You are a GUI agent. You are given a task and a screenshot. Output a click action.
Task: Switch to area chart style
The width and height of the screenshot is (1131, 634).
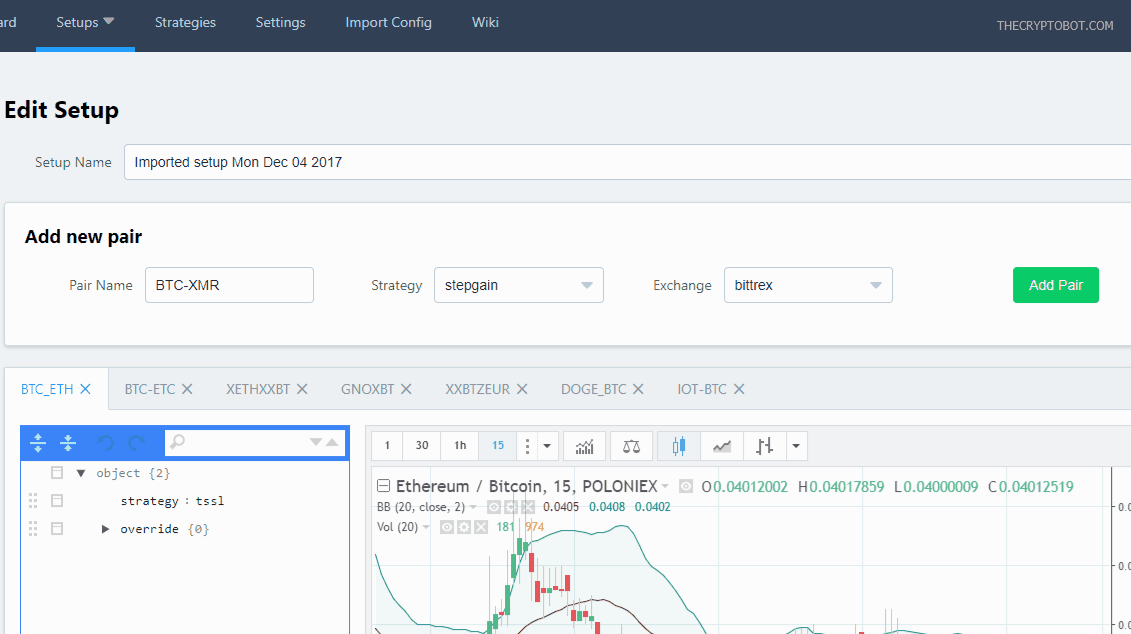point(721,446)
